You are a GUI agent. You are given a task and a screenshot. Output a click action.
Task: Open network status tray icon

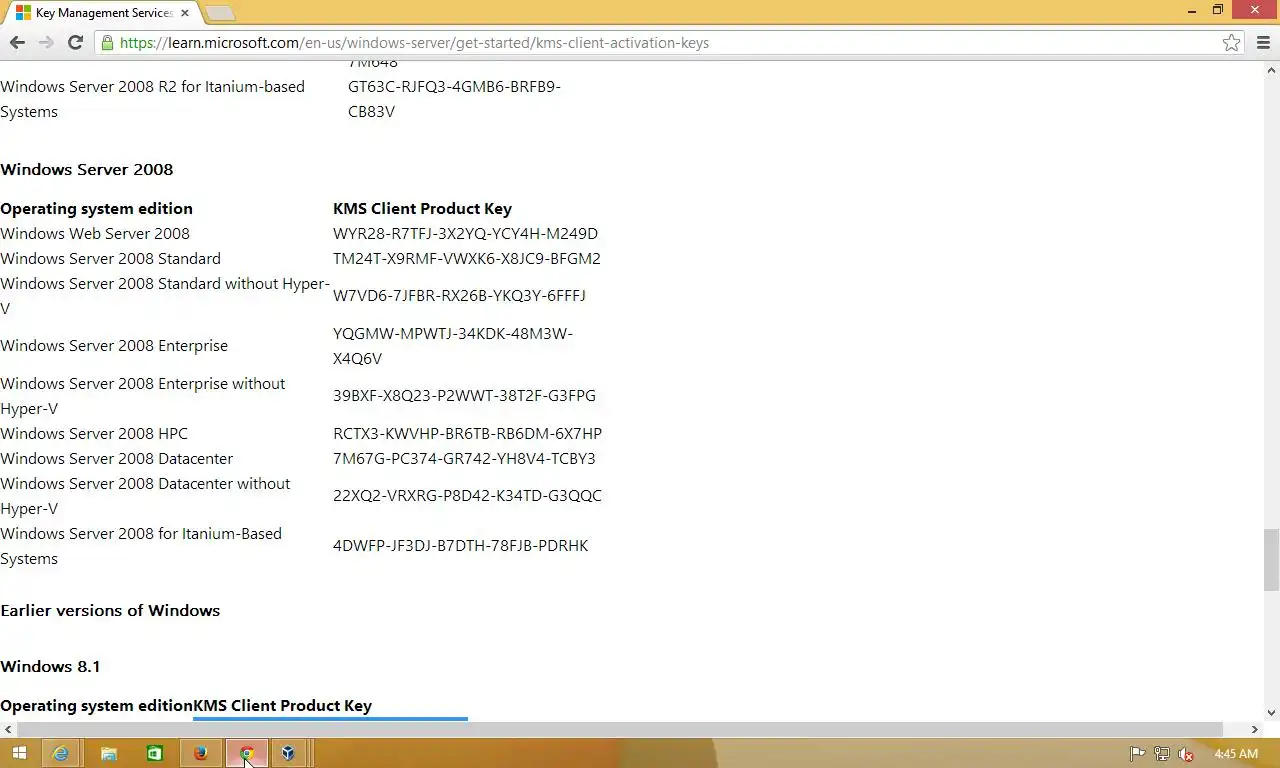click(x=1161, y=754)
